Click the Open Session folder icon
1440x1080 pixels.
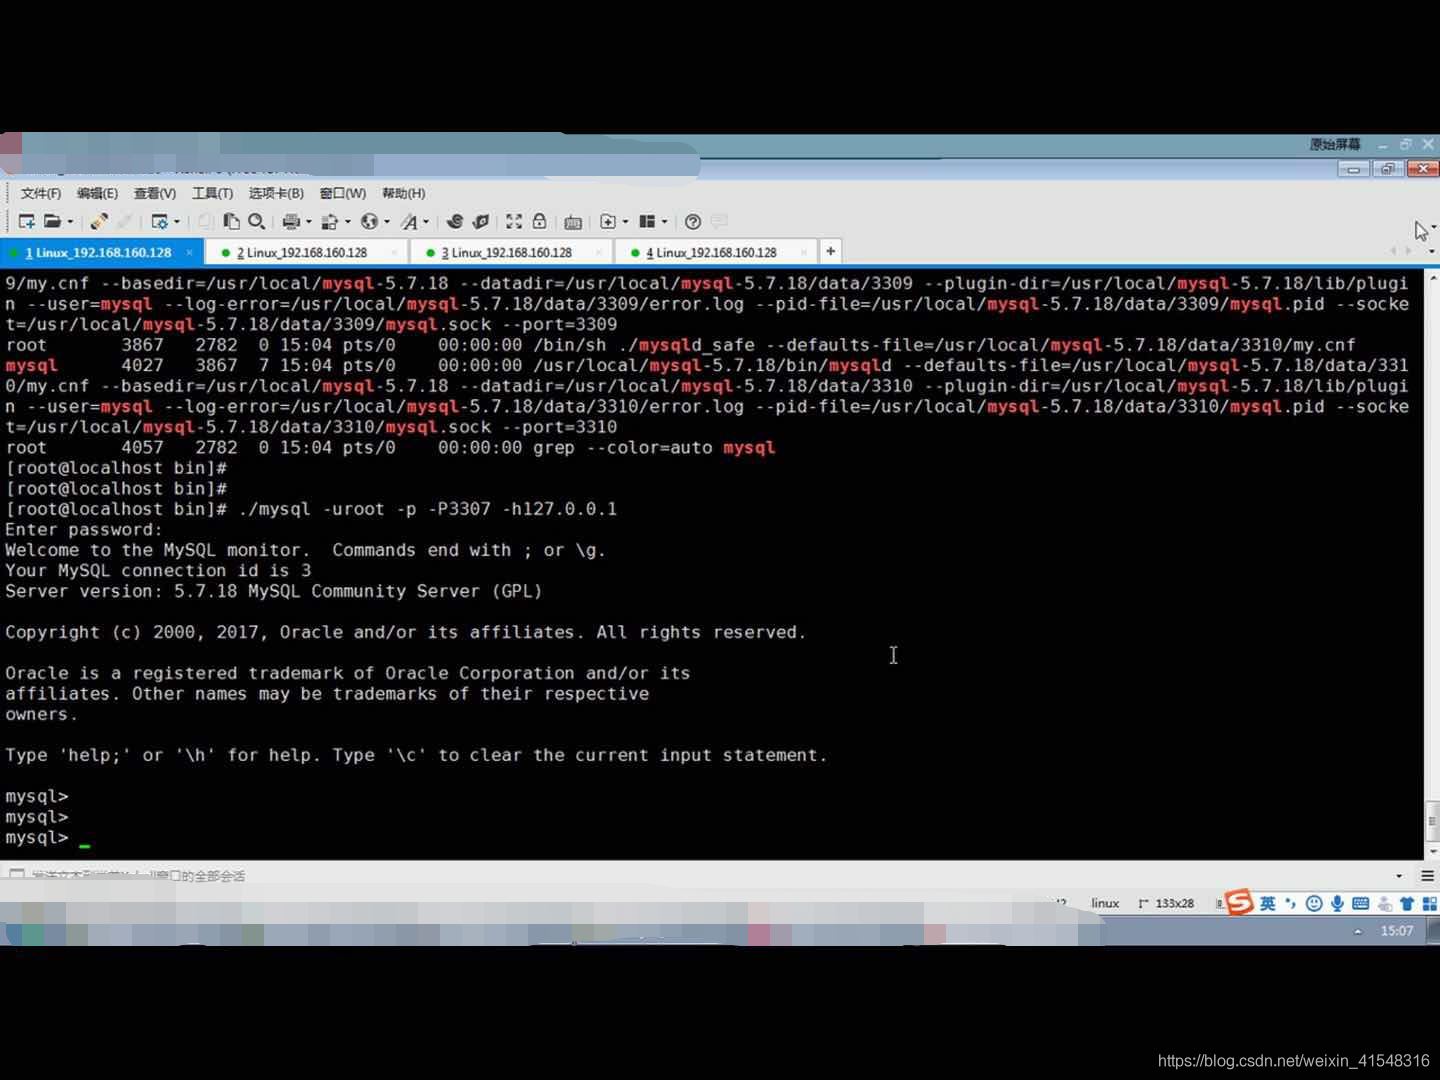pos(53,221)
